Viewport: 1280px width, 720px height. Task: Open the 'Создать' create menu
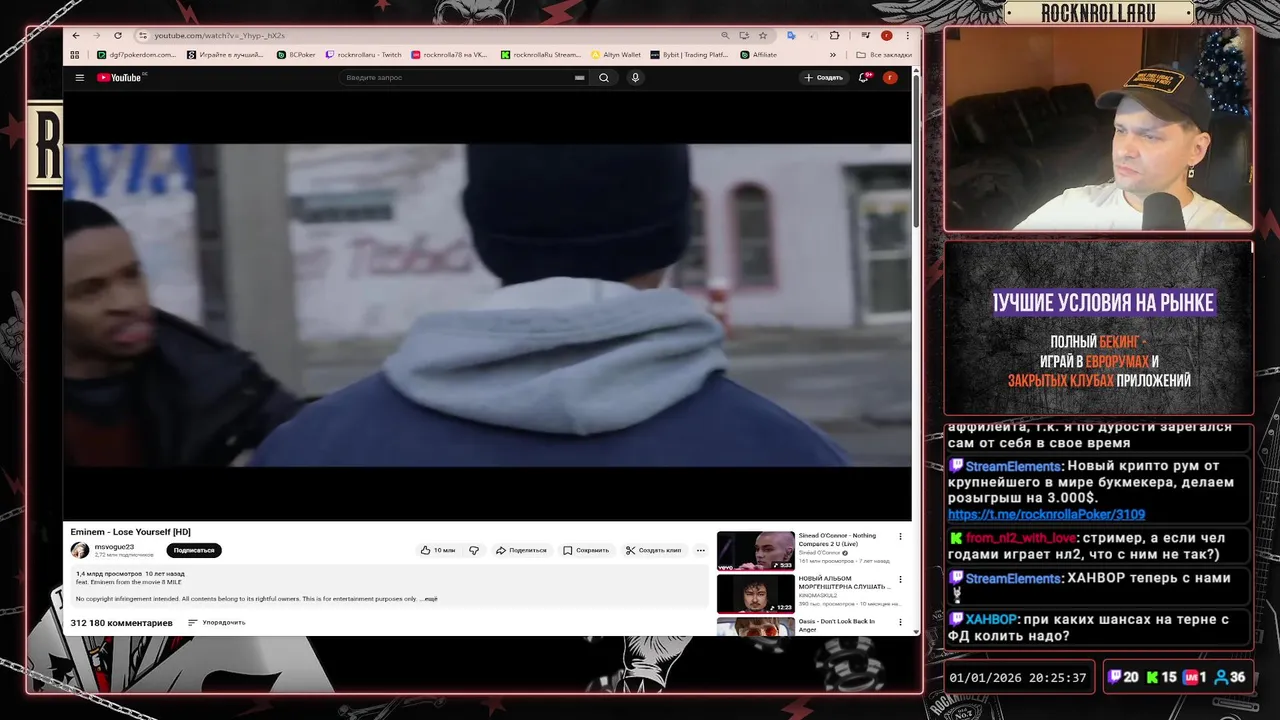point(824,77)
